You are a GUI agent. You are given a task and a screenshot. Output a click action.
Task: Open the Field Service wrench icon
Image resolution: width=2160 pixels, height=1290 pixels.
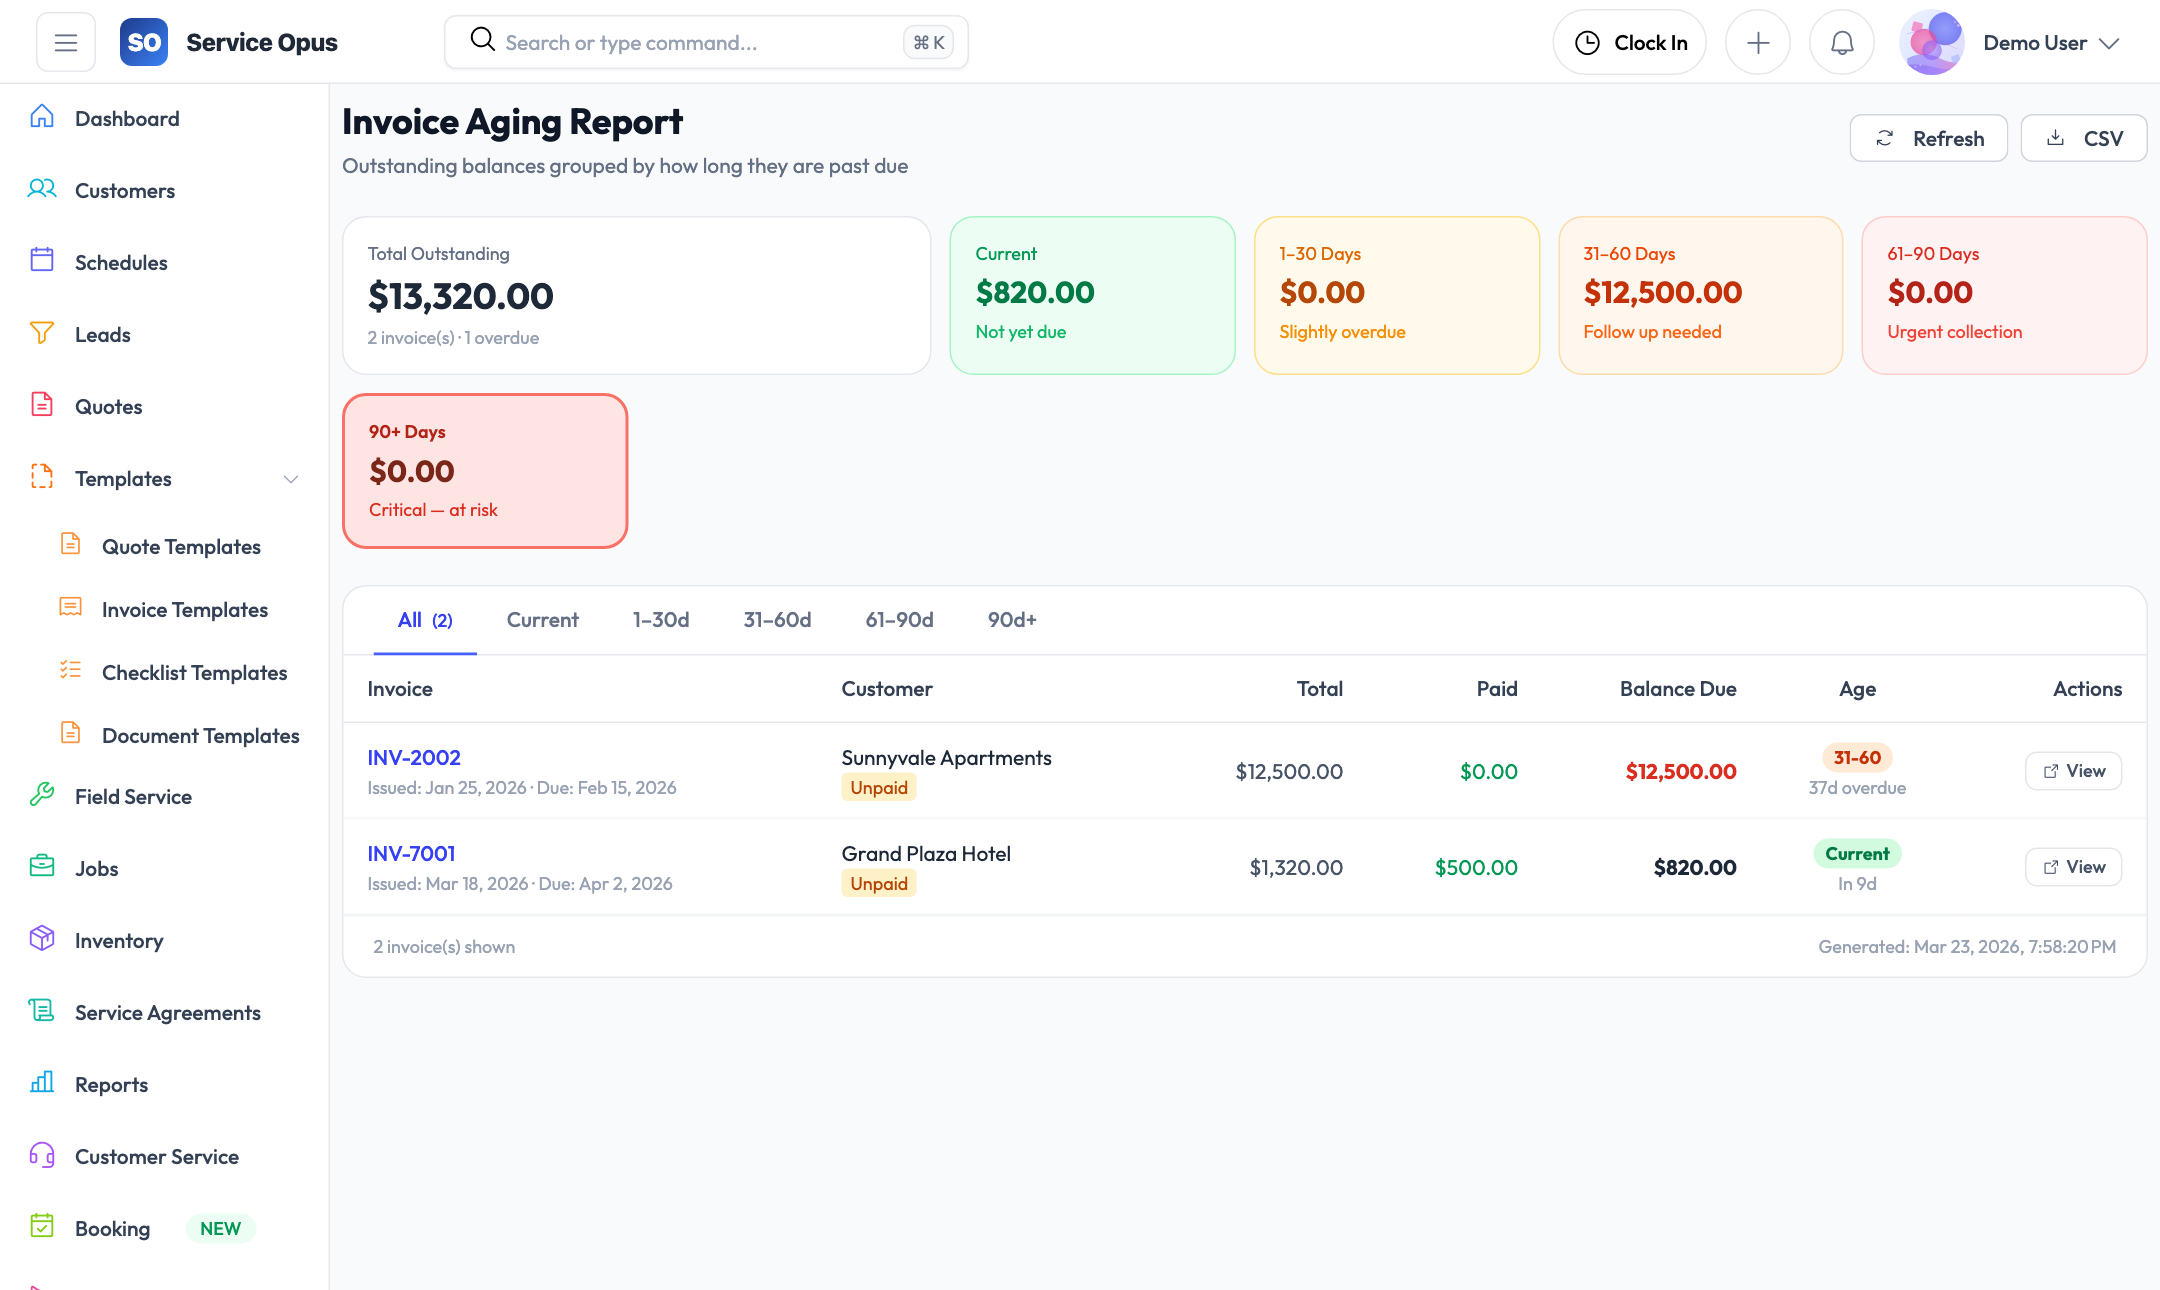tap(42, 795)
